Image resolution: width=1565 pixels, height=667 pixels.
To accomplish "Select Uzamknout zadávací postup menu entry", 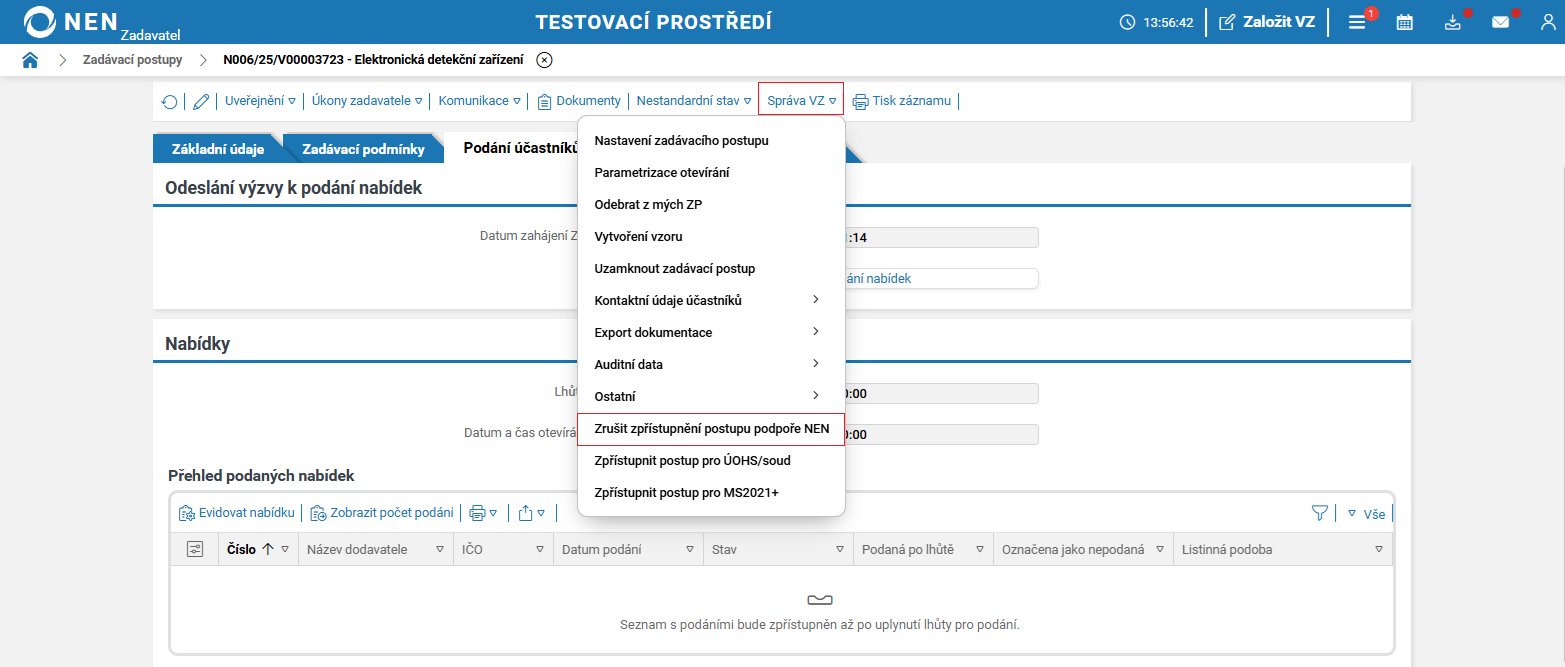I will click(675, 268).
